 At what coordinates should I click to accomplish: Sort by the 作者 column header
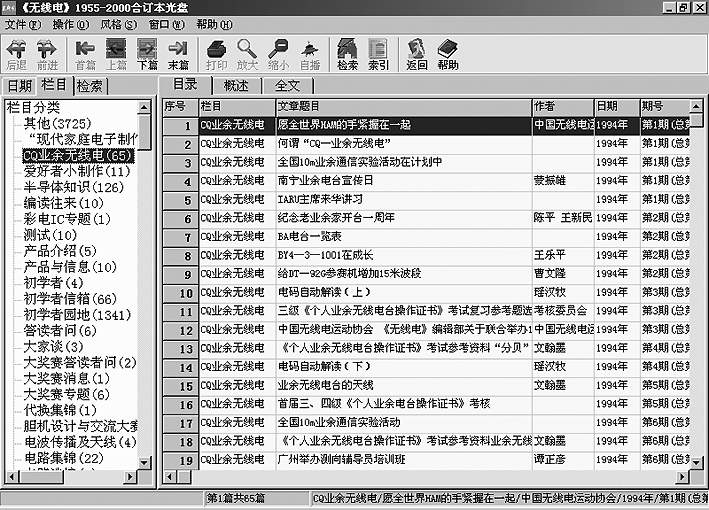click(x=563, y=106)
